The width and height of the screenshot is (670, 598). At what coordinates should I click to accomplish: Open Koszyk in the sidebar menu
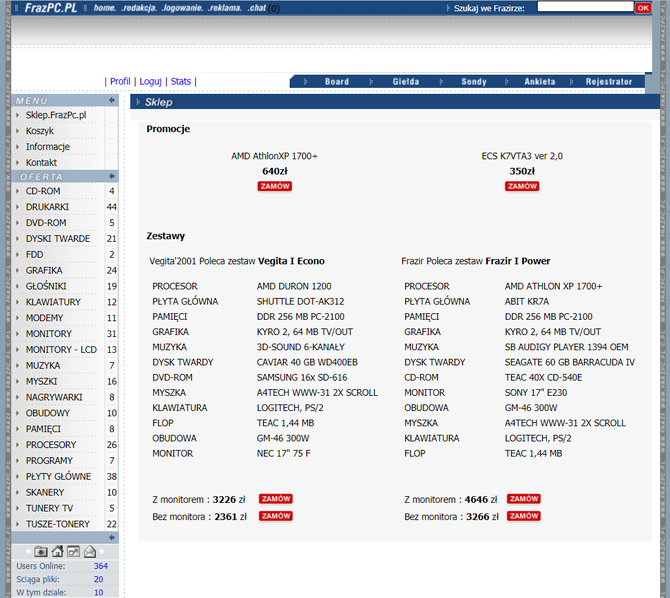pos(40,131)
